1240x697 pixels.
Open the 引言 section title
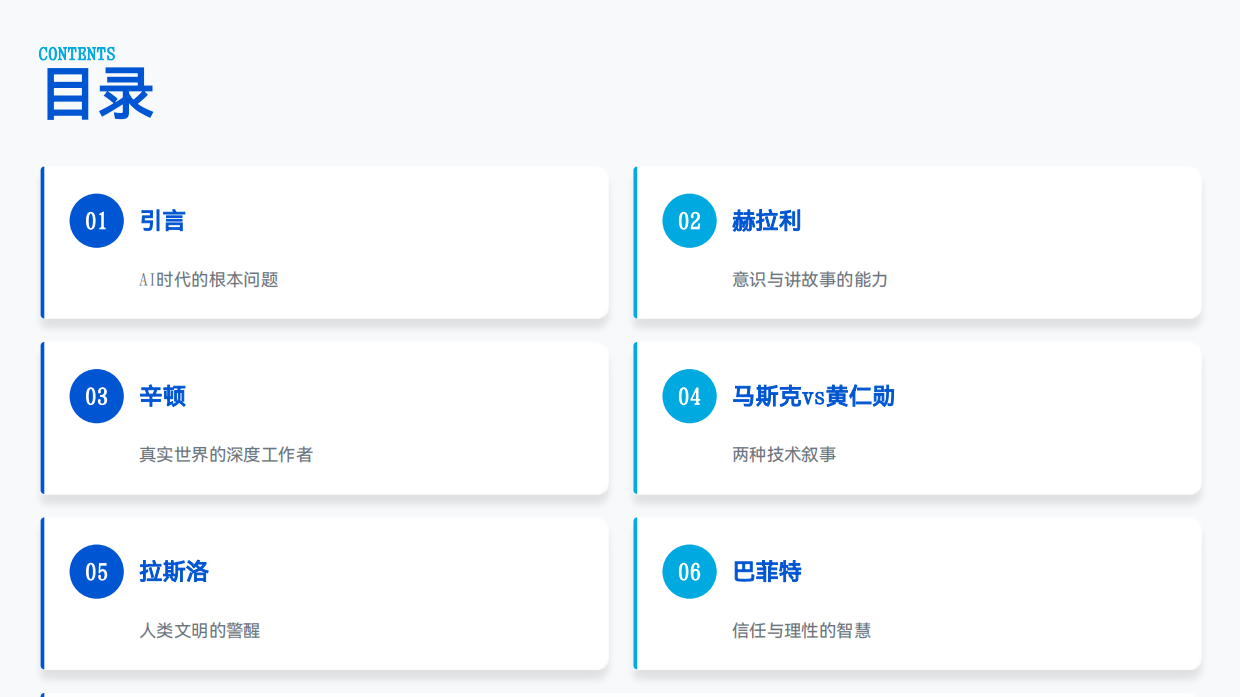pyautogui.click(x=160, y=220)
